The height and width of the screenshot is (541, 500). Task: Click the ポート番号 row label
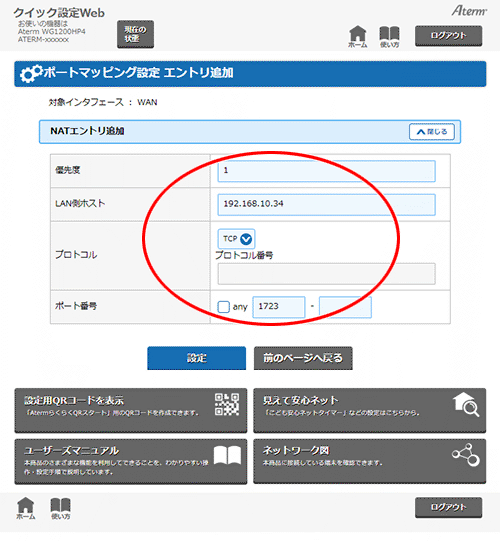(x=76, y=306)
